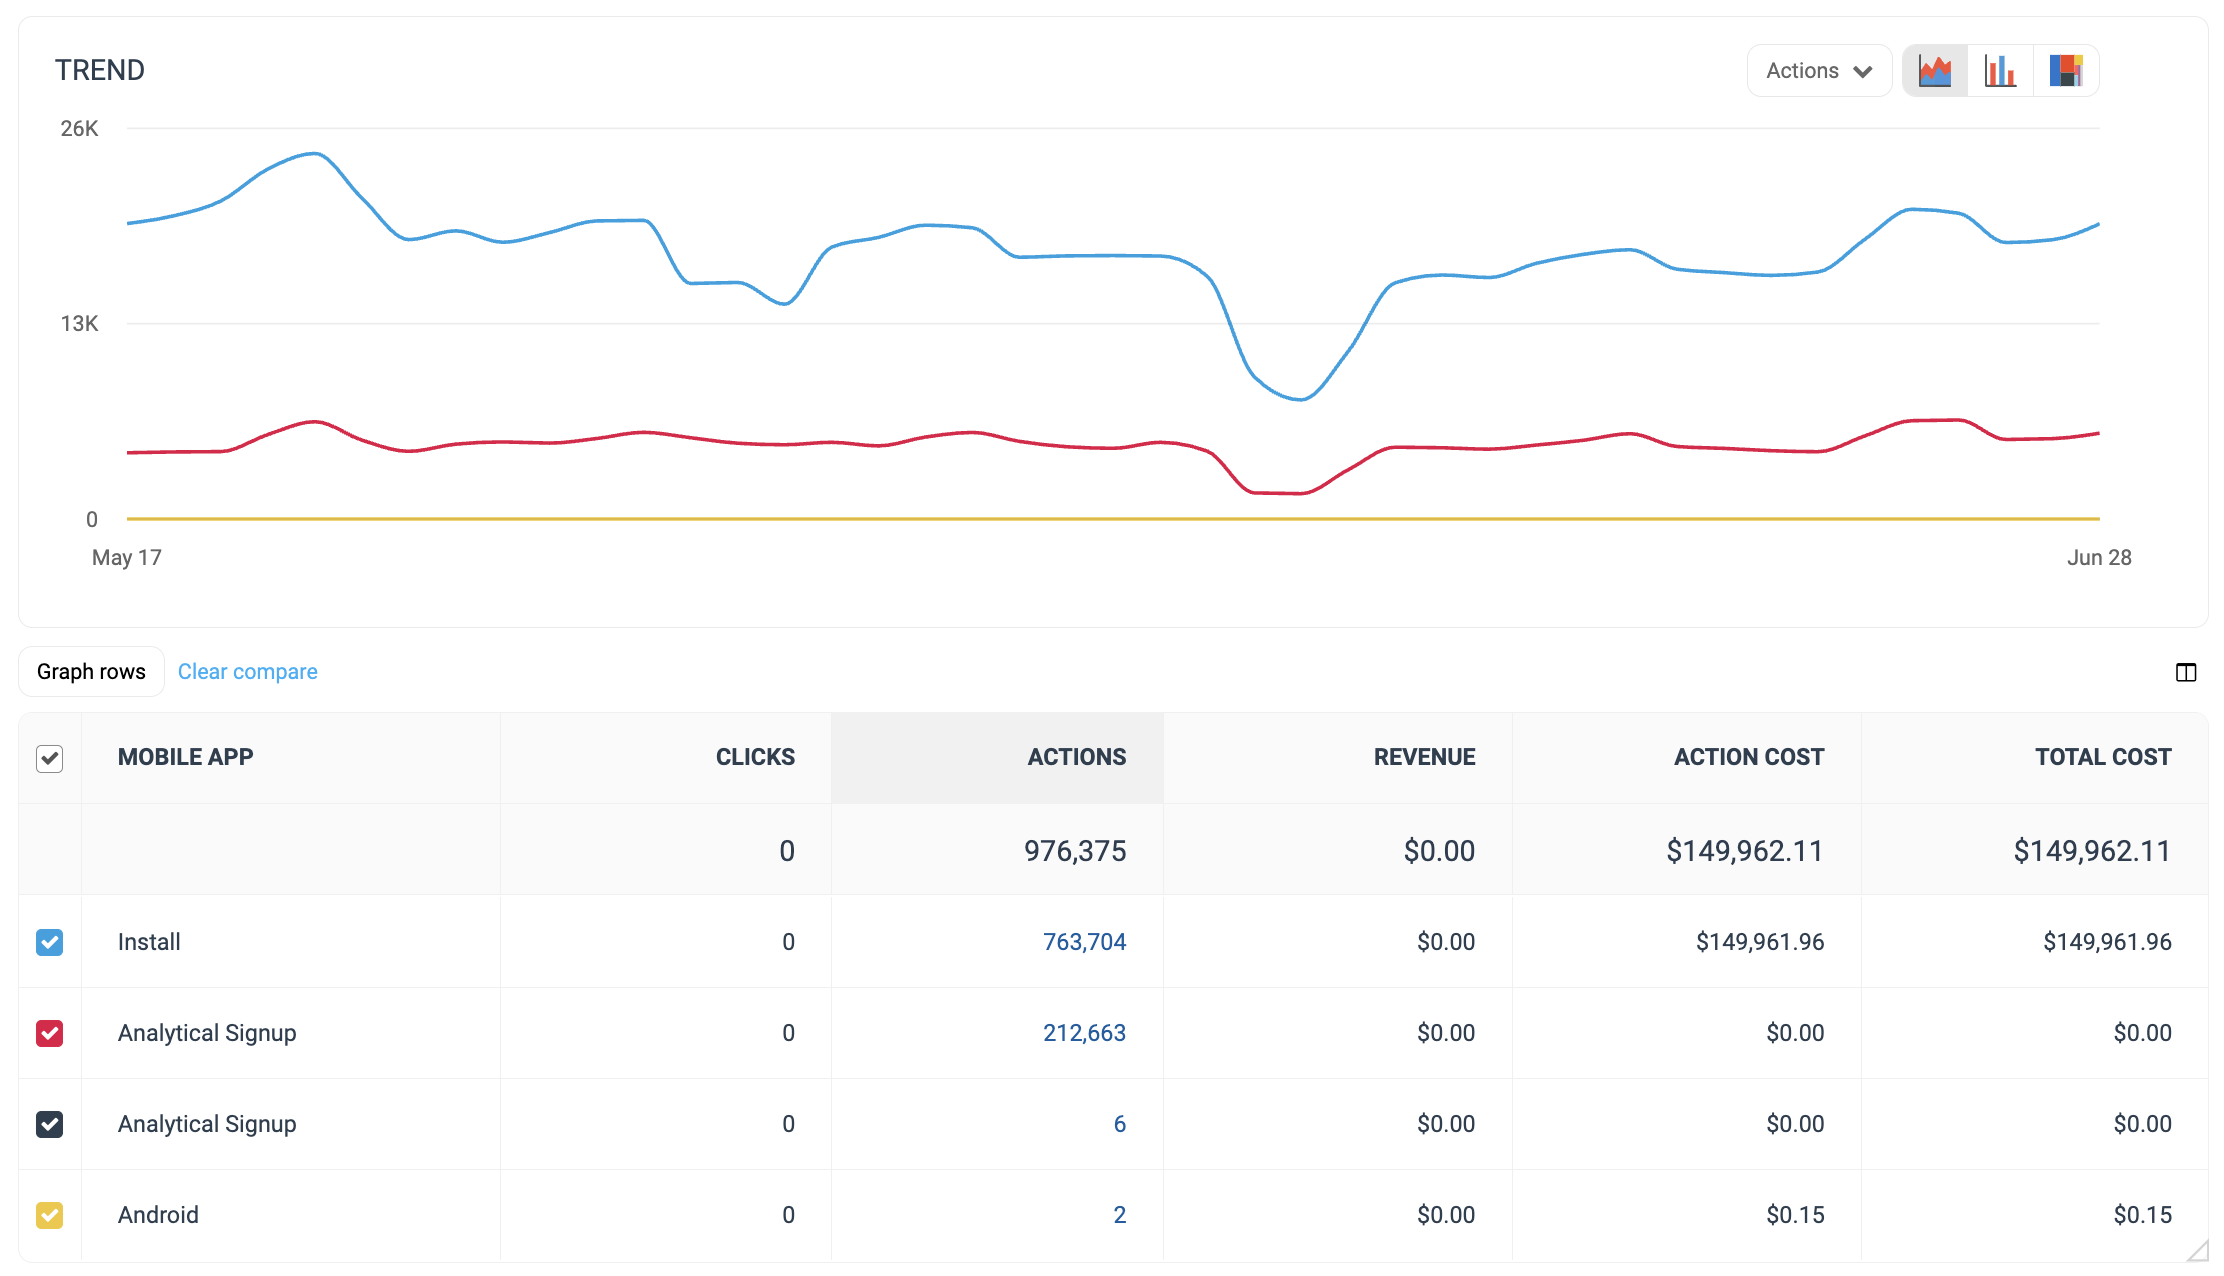Open the 6 actions link
This screenshot has height=1276, width=2224.
click(1120, 1124)
